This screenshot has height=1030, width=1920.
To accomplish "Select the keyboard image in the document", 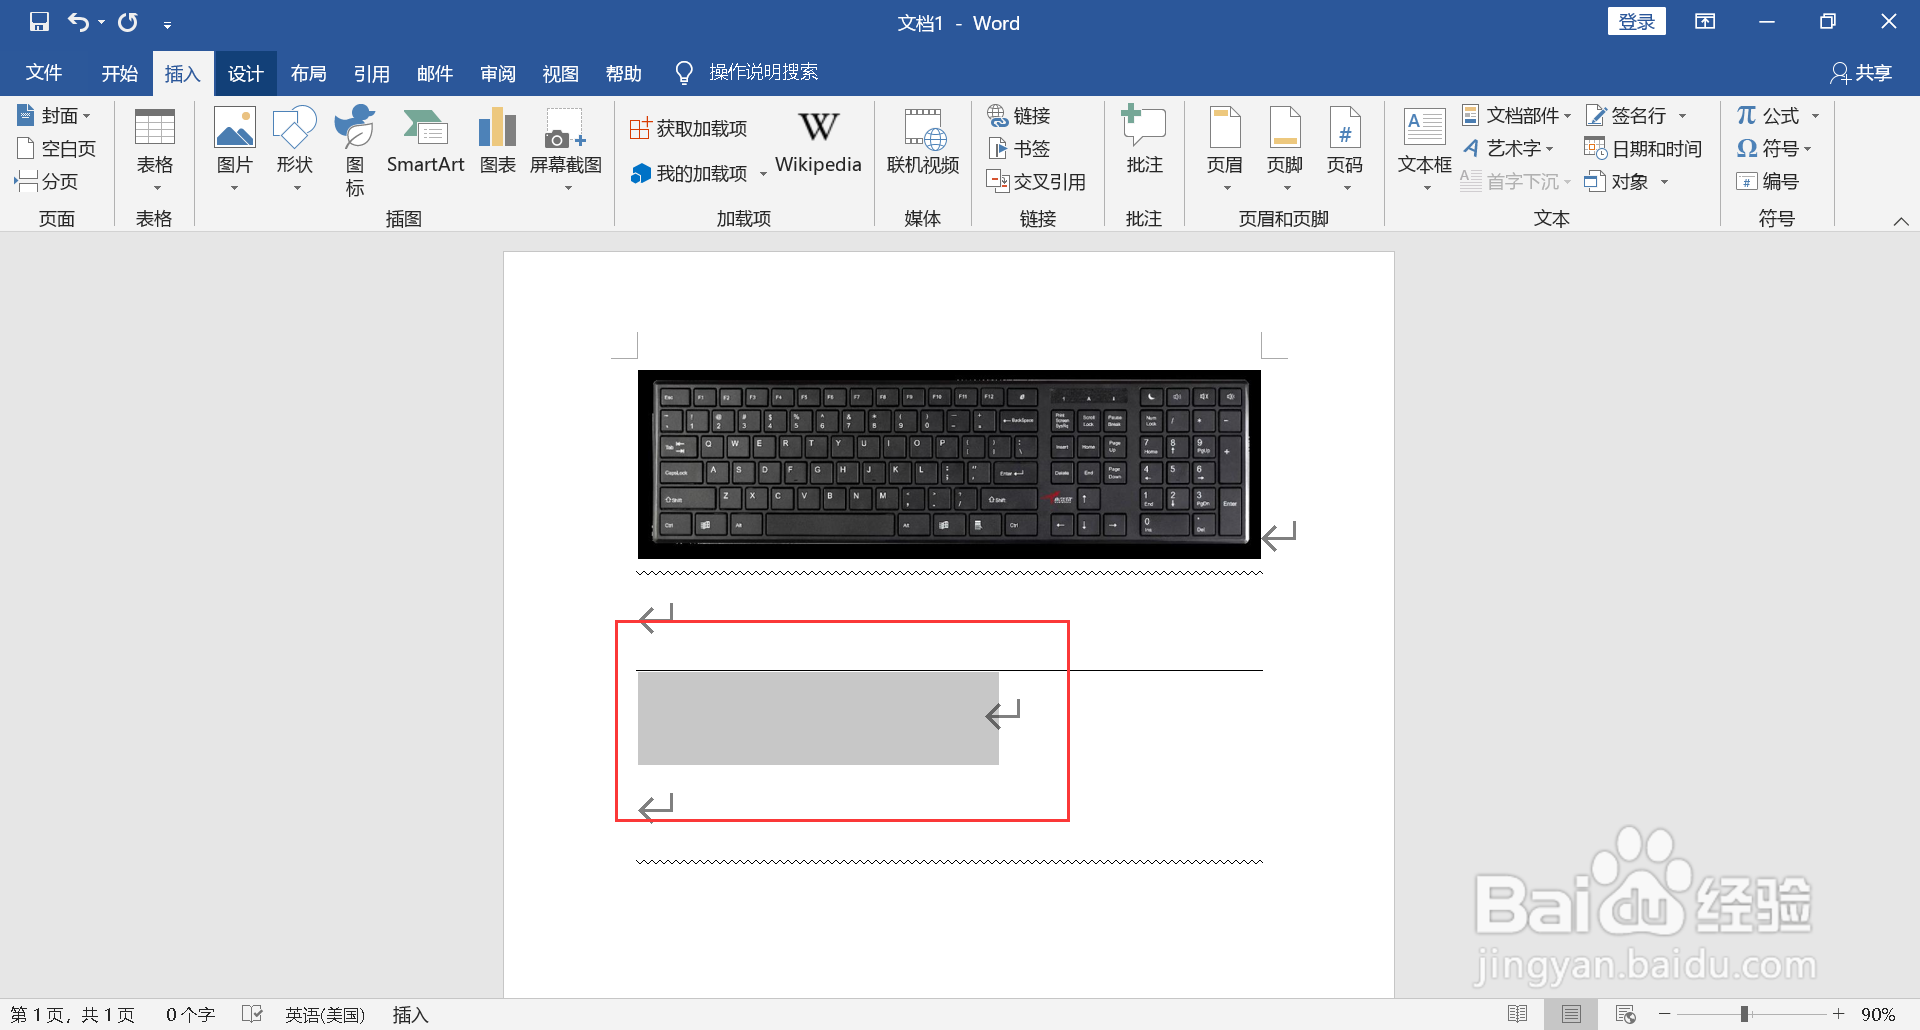I will [x=949, y=464].
